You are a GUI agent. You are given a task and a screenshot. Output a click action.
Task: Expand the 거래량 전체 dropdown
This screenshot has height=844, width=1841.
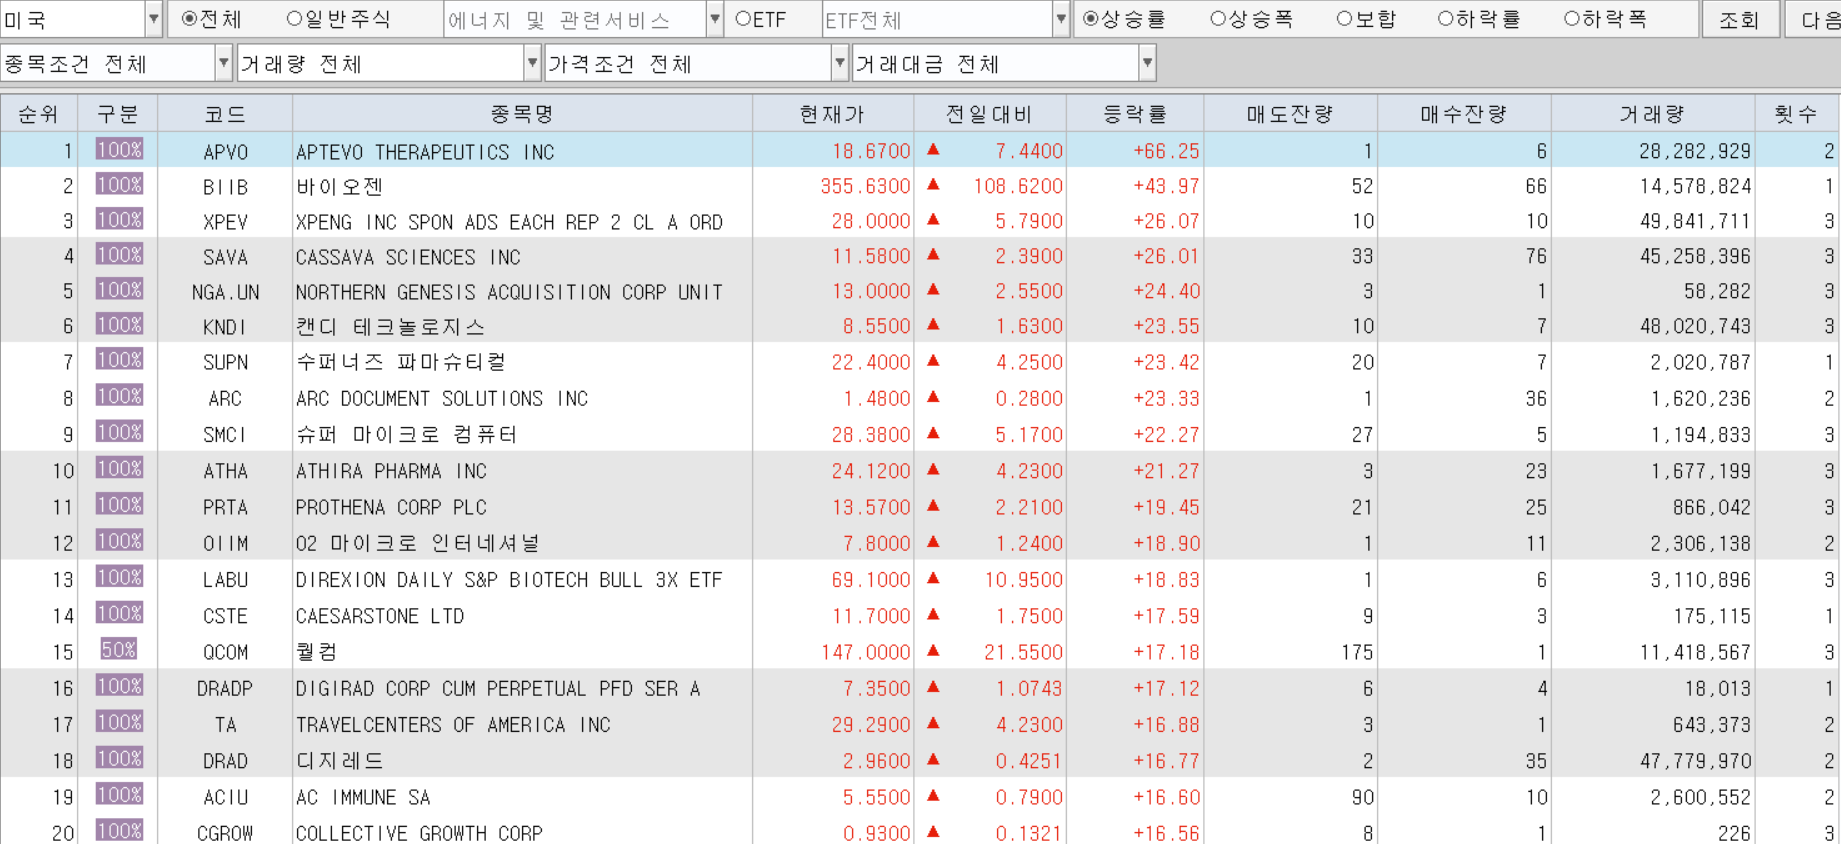point(532,64)
